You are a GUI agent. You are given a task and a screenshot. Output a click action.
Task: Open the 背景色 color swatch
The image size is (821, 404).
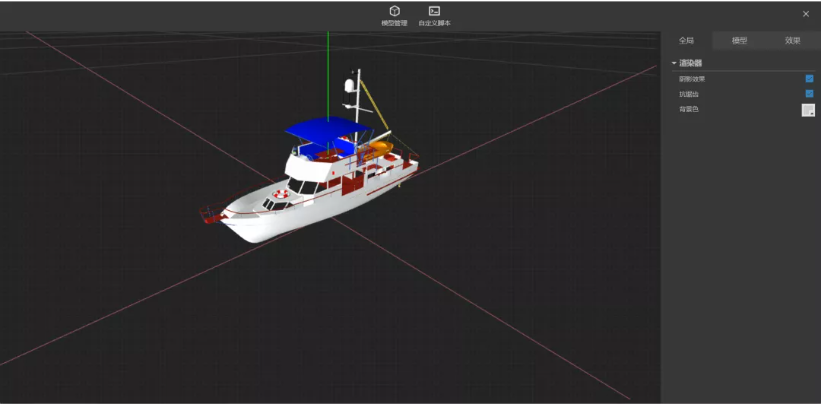tap(808, 110)
